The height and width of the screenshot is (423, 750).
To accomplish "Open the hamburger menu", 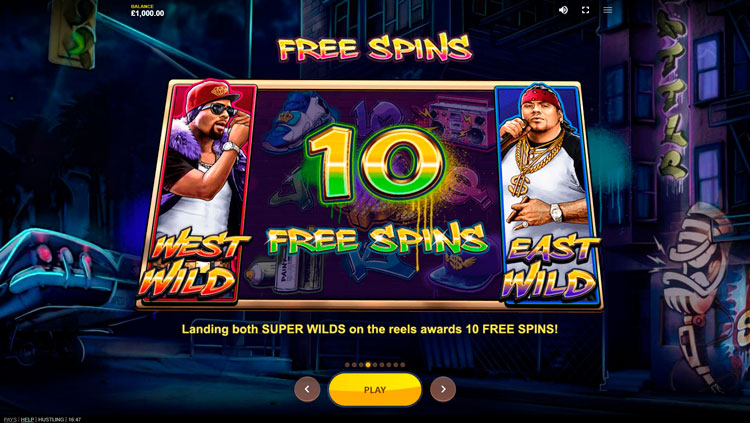I will pos(607,10).
